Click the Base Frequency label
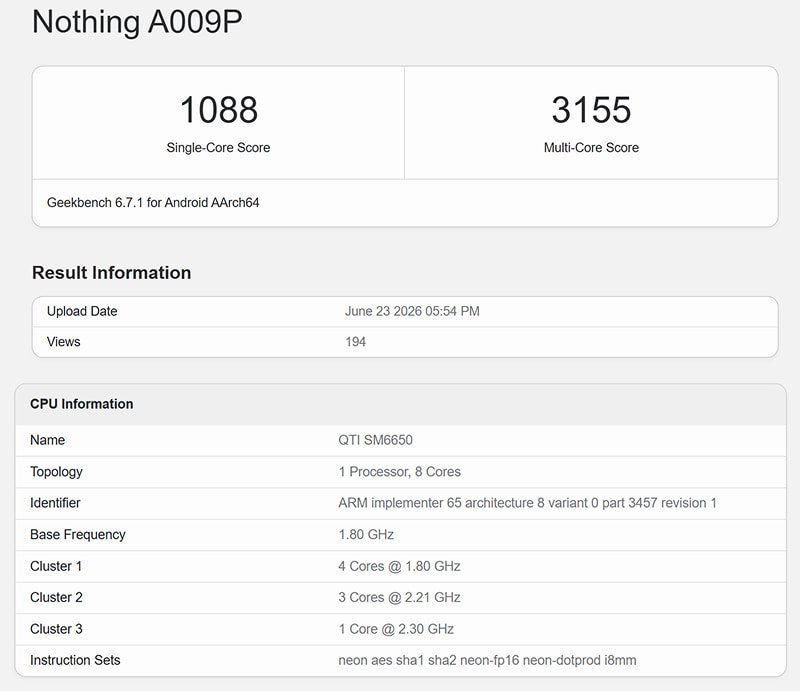Viewport: 800px width, 691px height. click(x=78, y=534)
